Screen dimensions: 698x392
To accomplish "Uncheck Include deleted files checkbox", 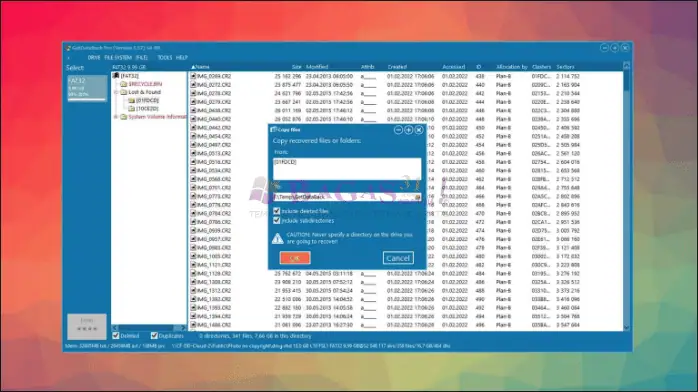I will 276,211.
